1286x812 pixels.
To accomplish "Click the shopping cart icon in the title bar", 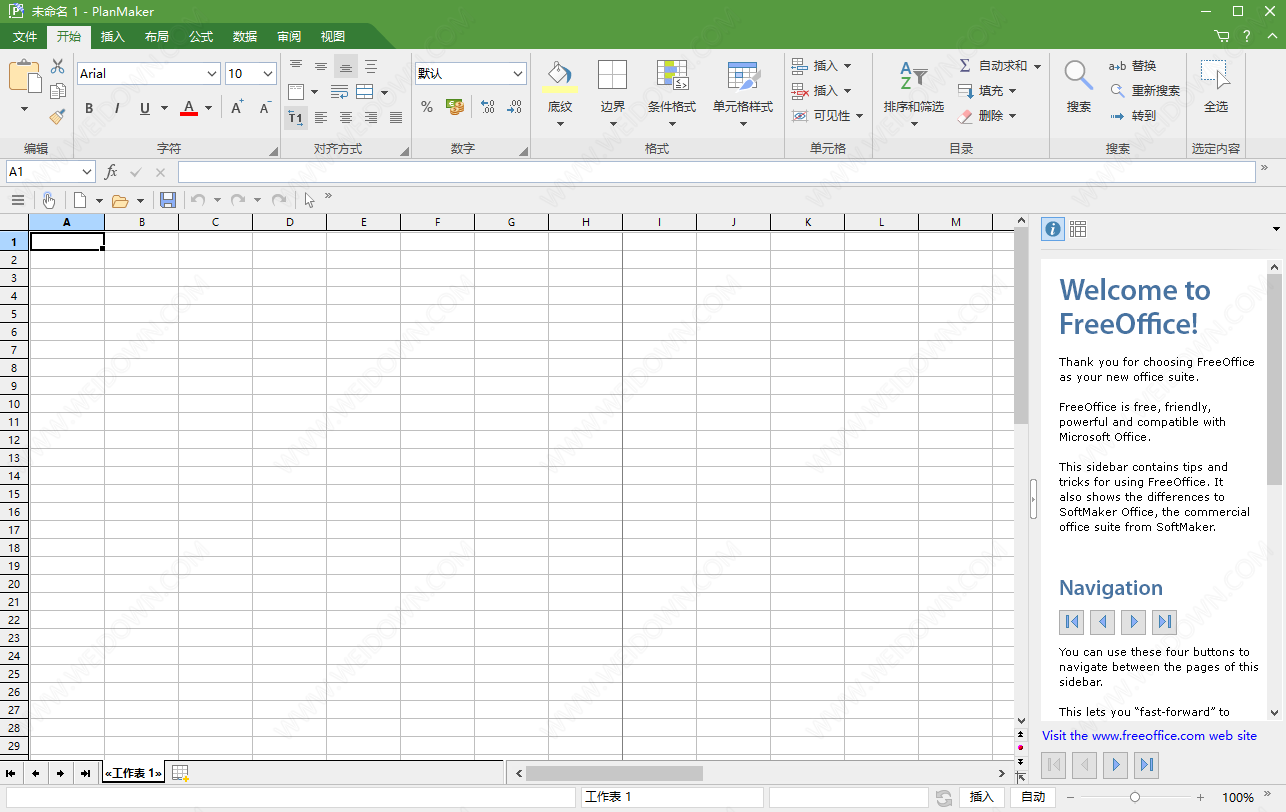I will [x=1222, y=36].
